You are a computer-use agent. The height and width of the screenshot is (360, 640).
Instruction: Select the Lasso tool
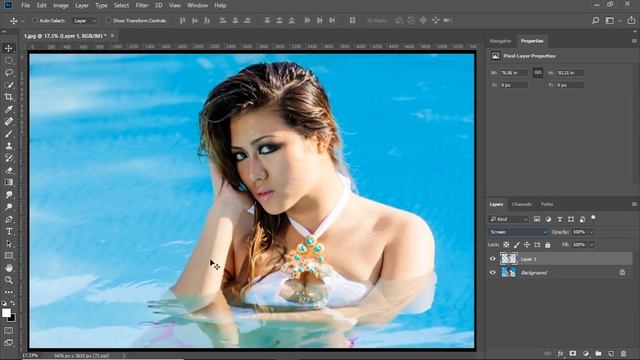(x=9, y=73)
